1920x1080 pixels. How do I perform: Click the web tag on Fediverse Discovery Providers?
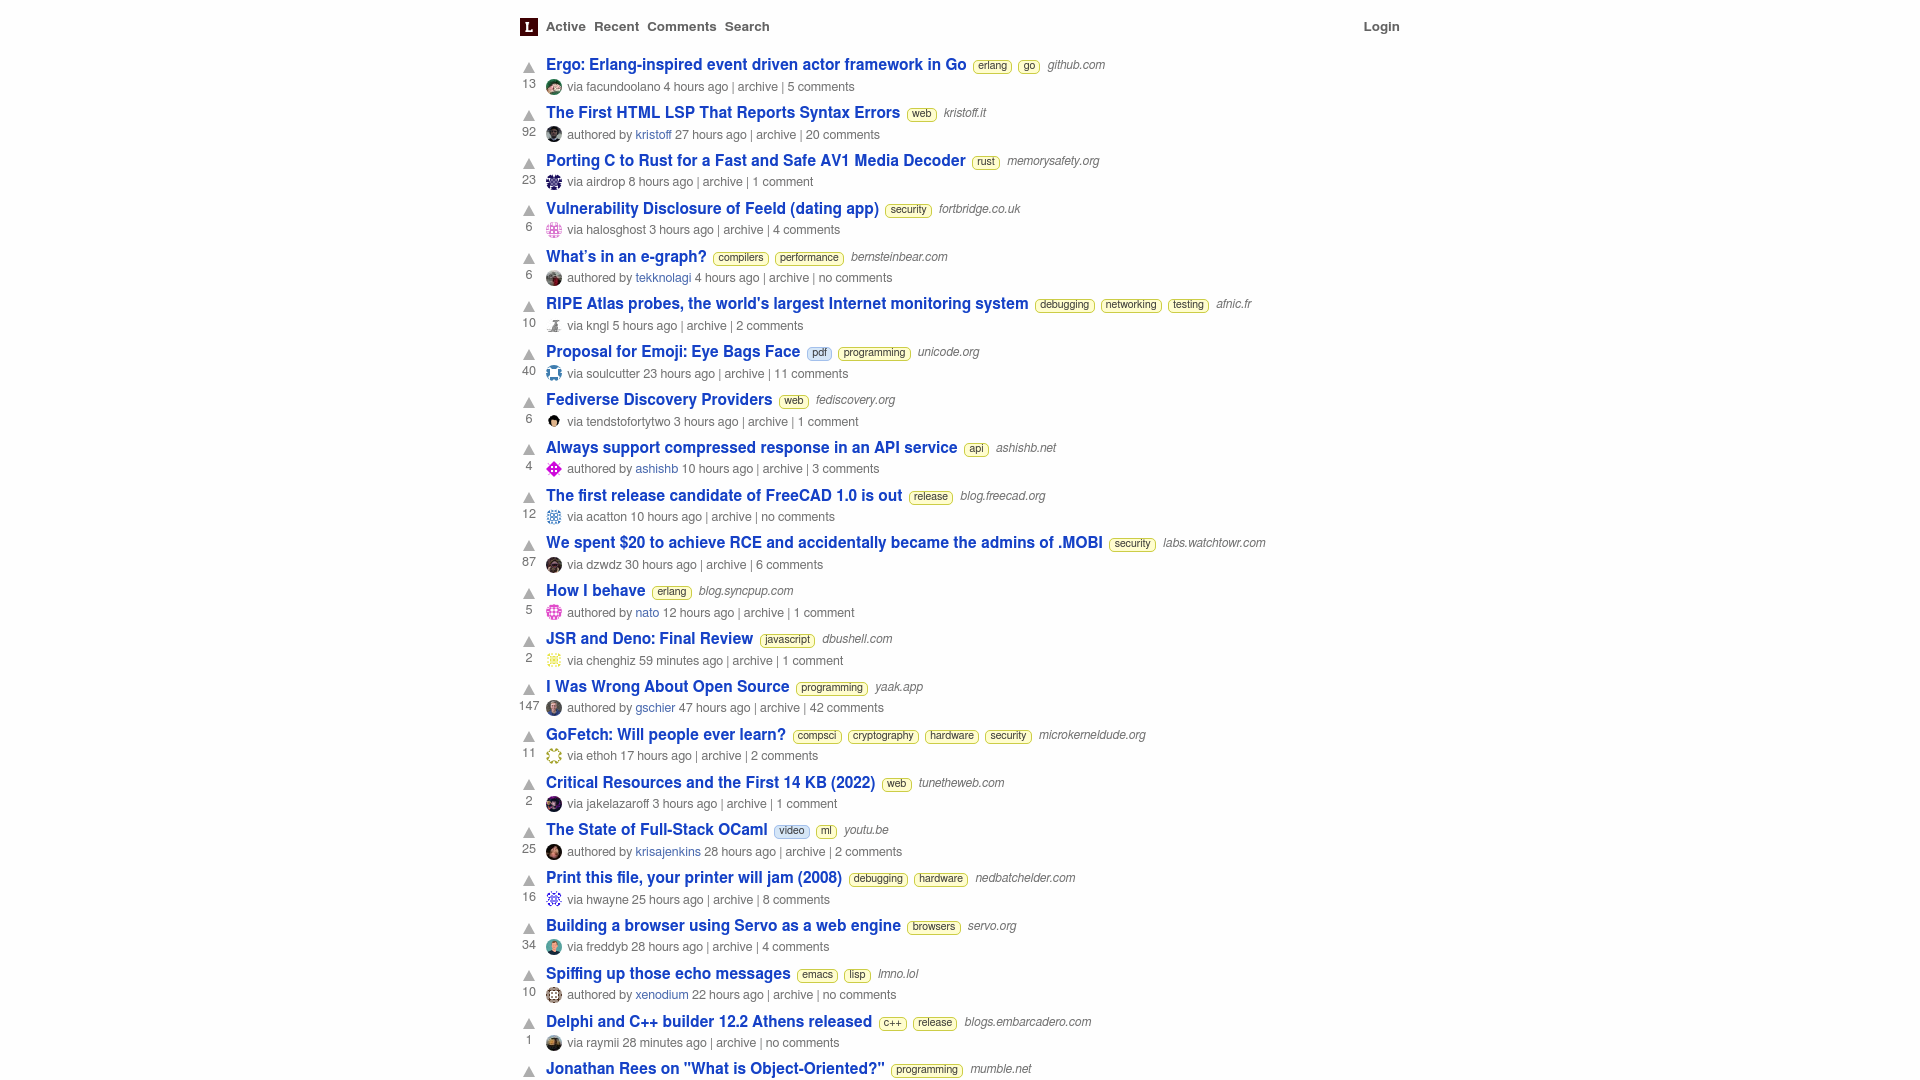[793, 401]
